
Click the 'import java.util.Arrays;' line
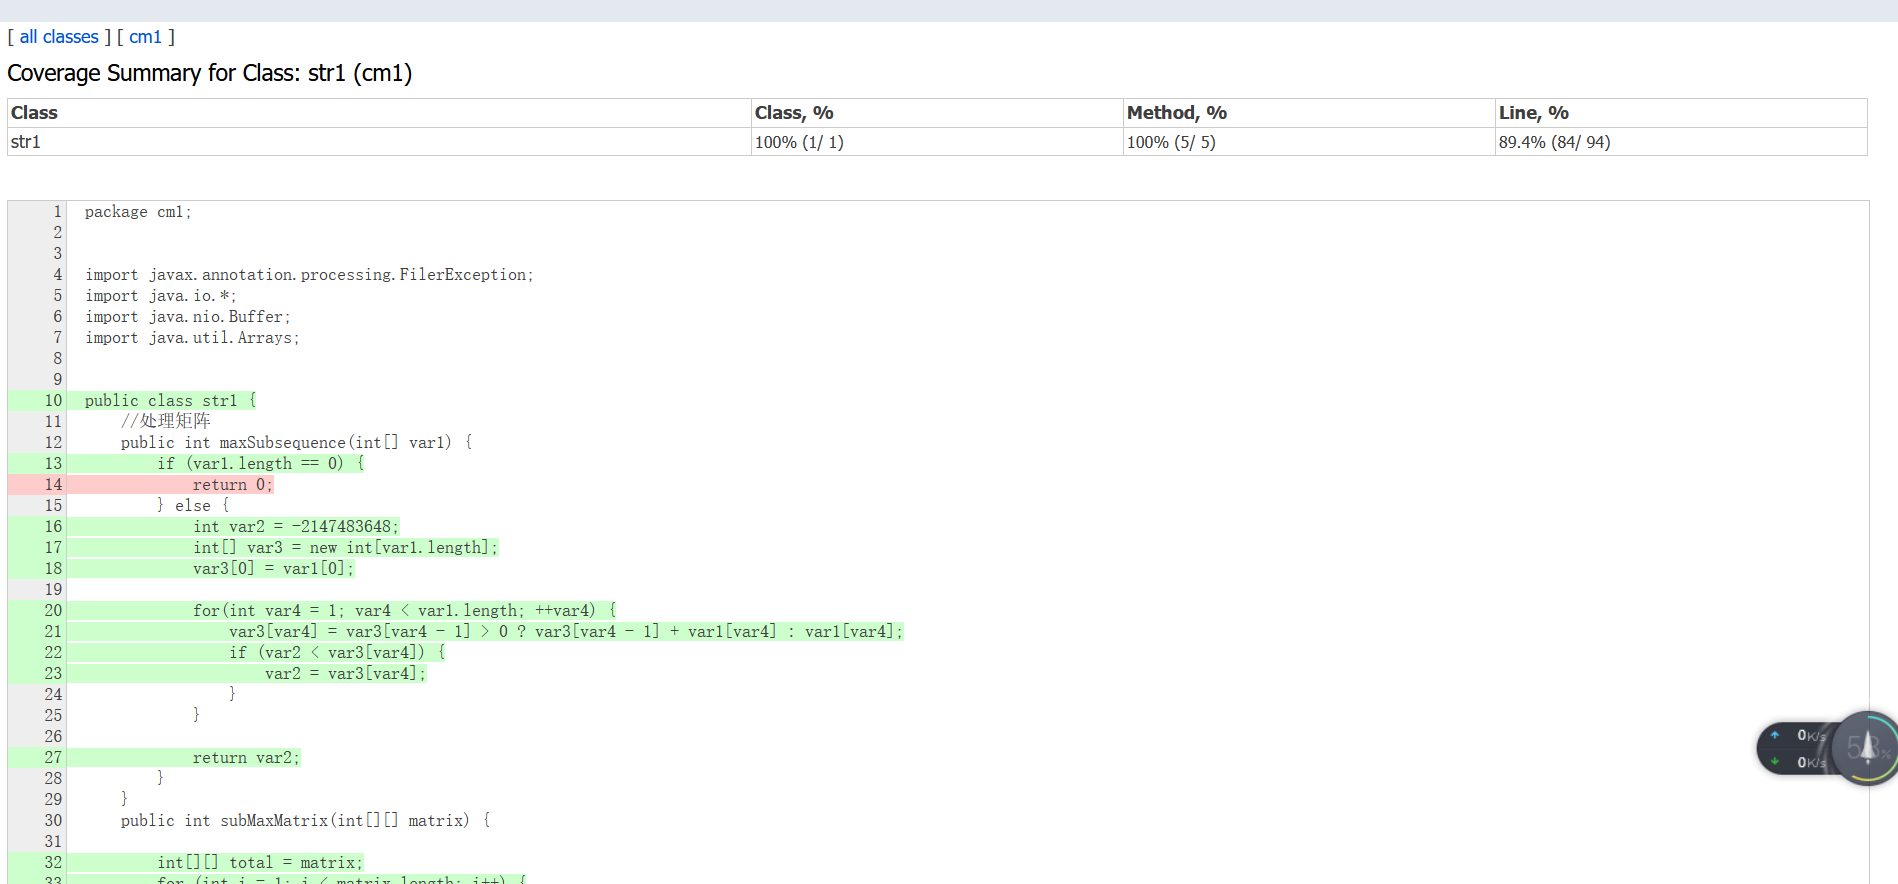point(192,338)
